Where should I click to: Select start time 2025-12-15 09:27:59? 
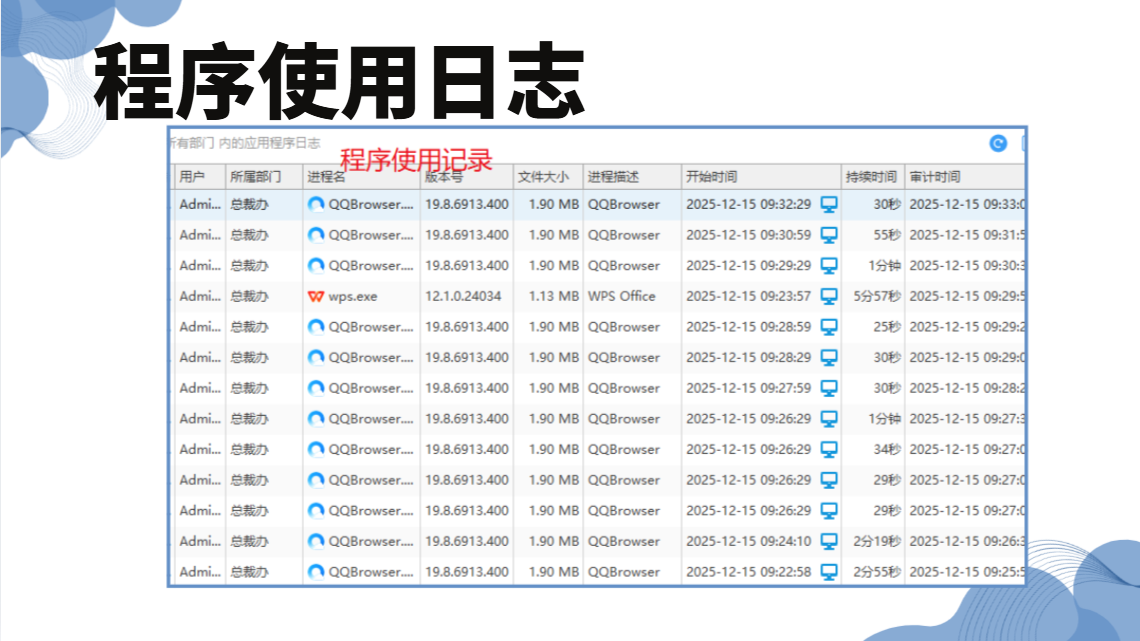[x=748, y=388]
